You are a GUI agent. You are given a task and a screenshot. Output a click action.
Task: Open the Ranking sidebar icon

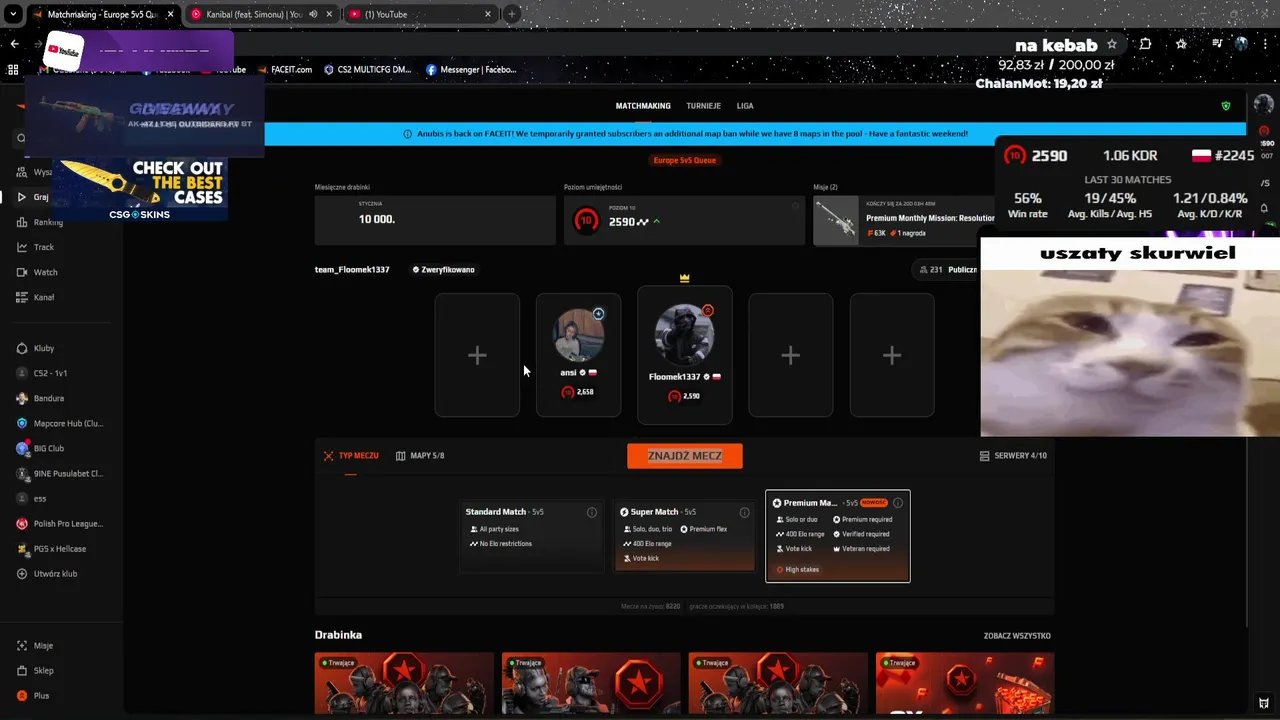22,222
